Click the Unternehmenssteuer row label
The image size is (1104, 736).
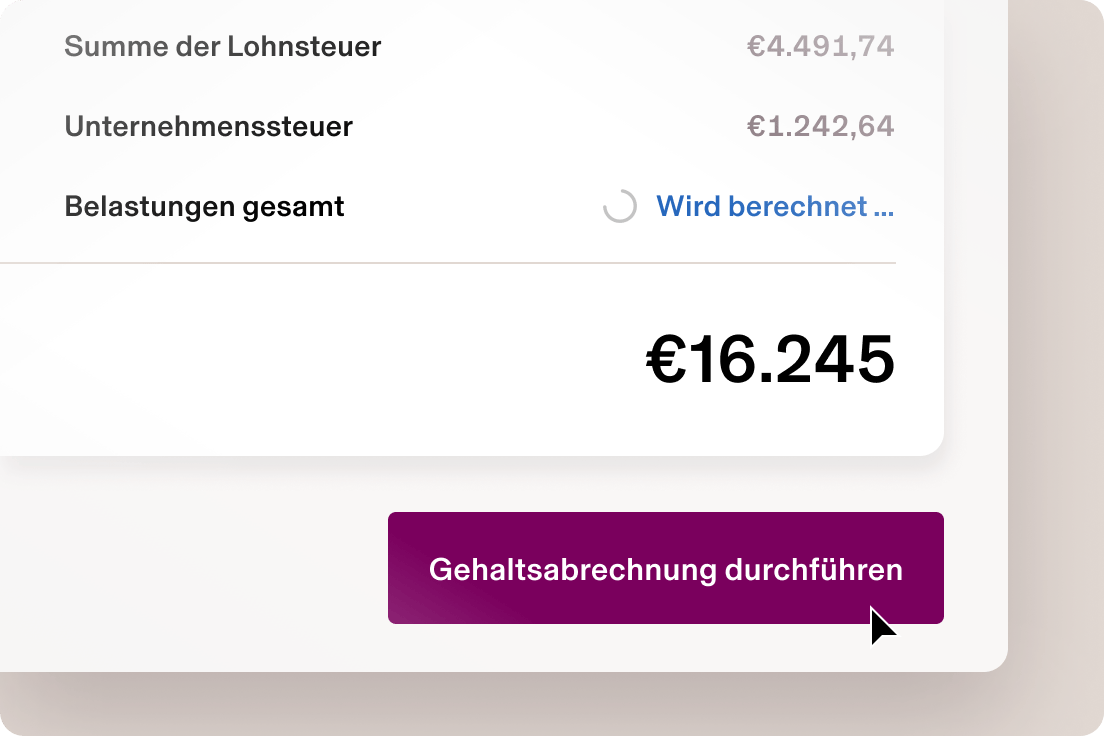coord(208,126)
